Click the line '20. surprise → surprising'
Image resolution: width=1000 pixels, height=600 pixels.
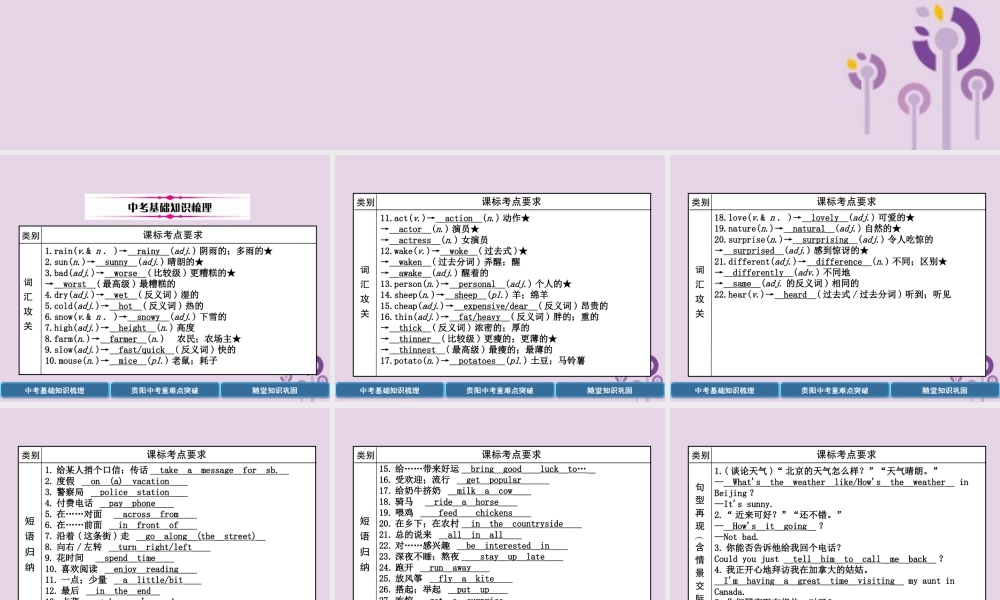(x=823, y=239)
